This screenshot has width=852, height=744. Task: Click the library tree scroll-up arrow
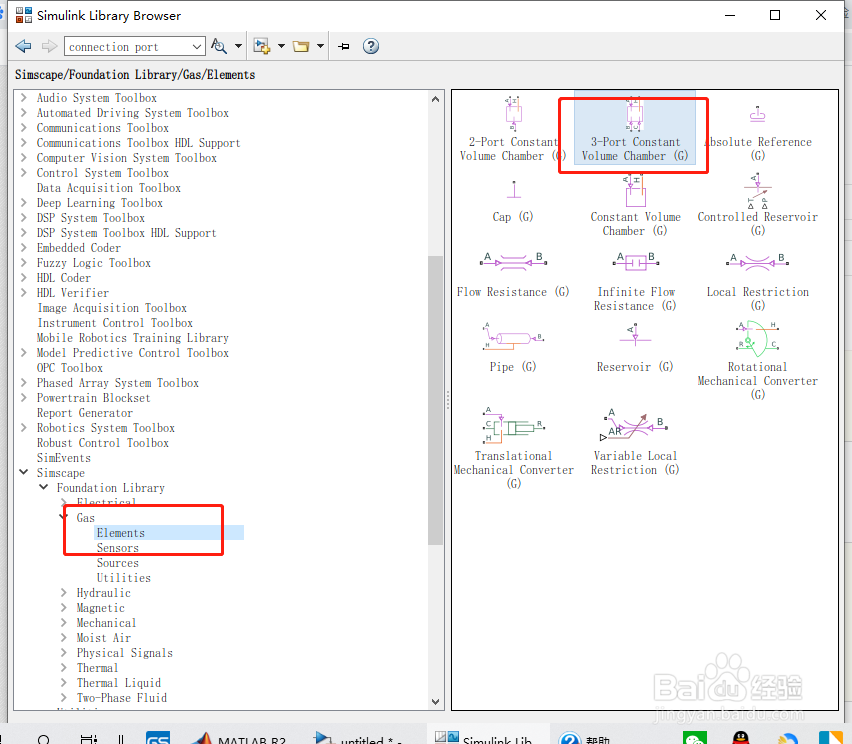tap(435, 99)
